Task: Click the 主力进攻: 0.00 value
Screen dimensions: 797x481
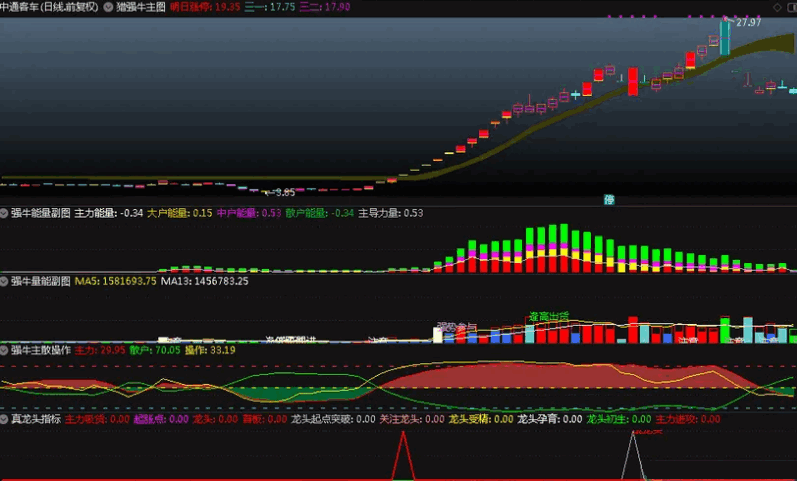Action: (688, 419)
